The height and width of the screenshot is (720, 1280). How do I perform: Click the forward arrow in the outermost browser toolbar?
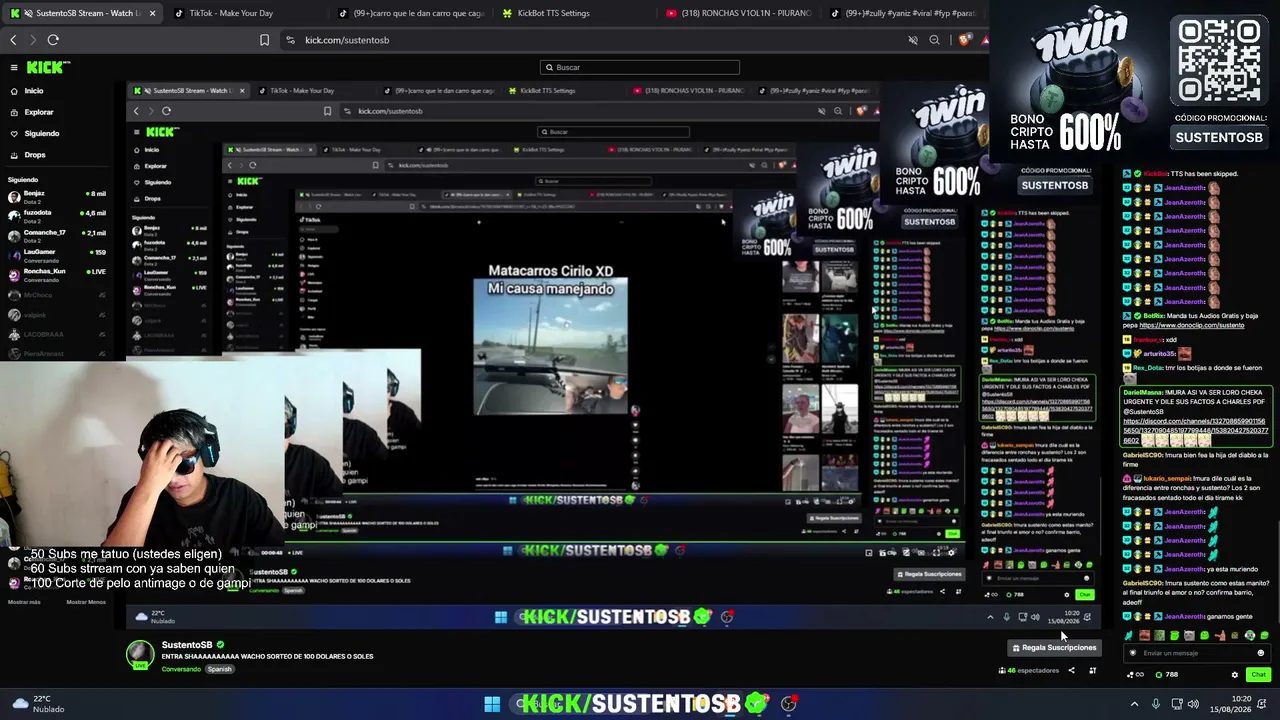point(32,40)
